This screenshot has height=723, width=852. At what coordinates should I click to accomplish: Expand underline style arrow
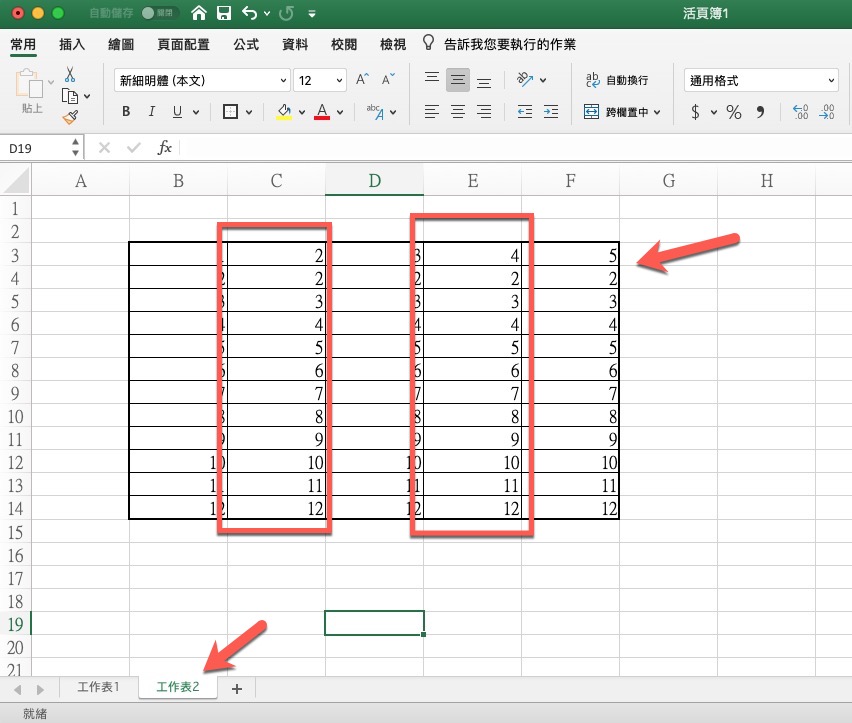pyautogui.click(x=196, y=112)
